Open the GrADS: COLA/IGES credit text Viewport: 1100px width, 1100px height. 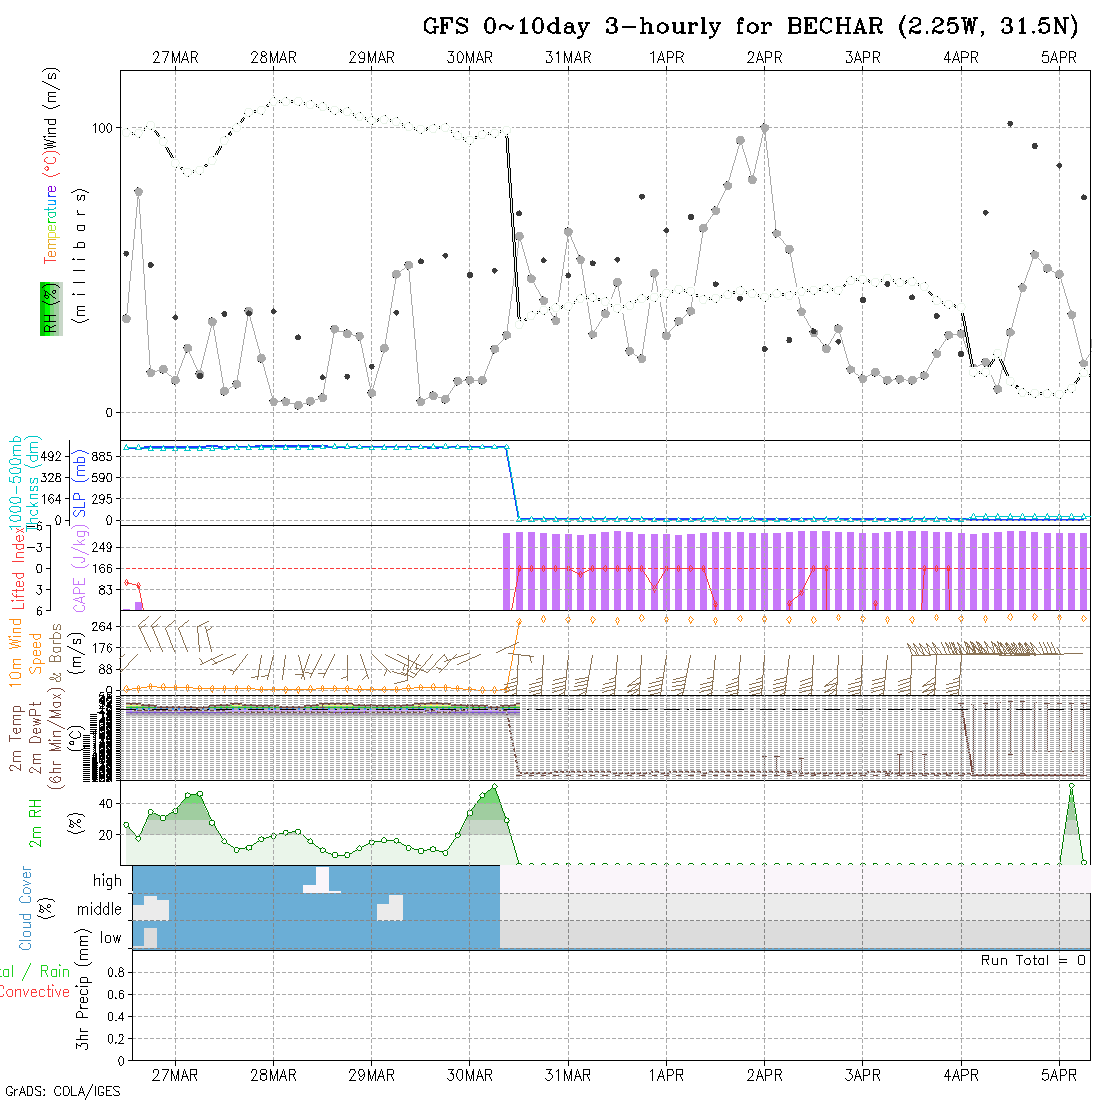pyautogui.click(x=62, y=1091)
